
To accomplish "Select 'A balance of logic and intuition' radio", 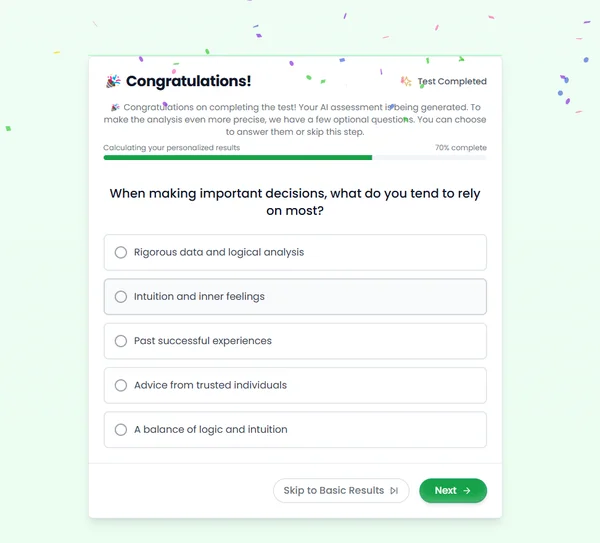I will click(x=121, y=429).
